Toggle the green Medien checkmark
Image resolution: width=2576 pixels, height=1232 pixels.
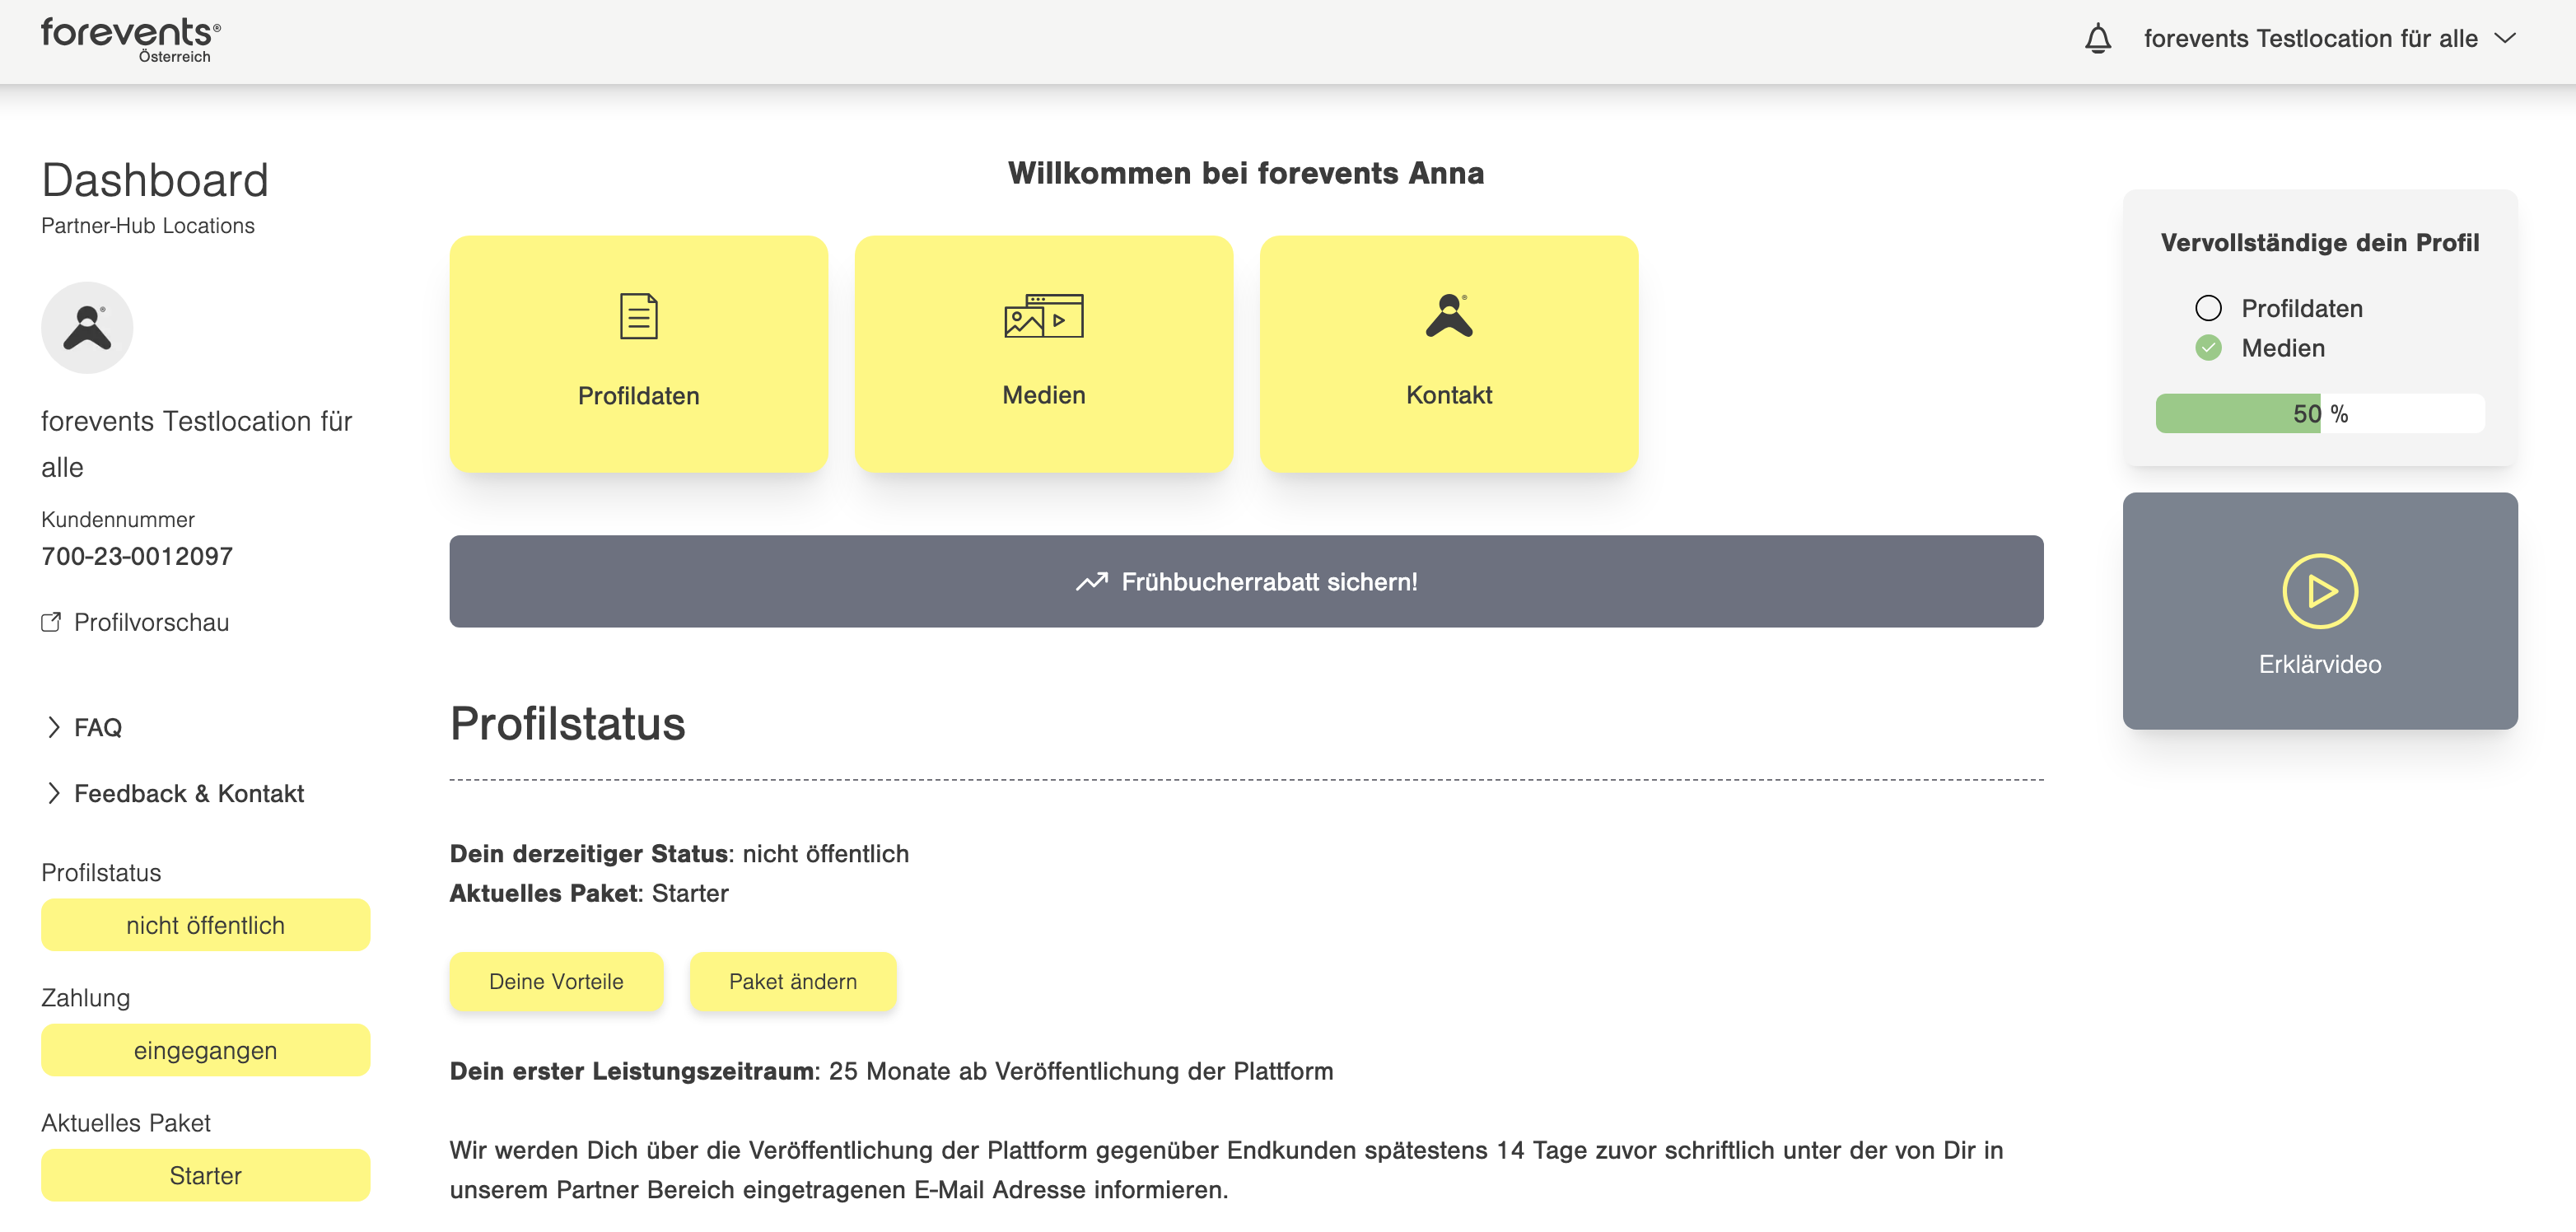click(x=2209, y=349)
